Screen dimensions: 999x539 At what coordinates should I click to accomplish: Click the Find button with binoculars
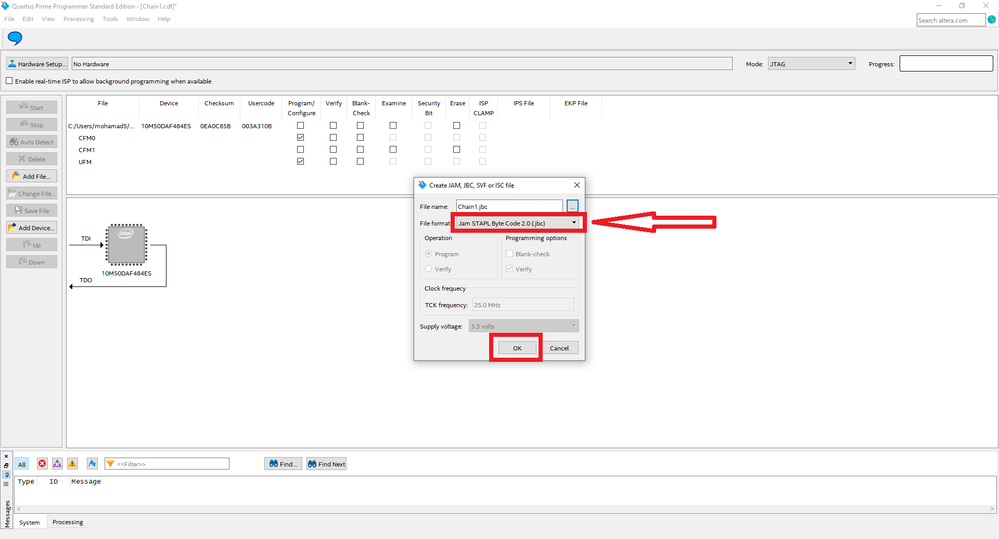tap(283, 464)
